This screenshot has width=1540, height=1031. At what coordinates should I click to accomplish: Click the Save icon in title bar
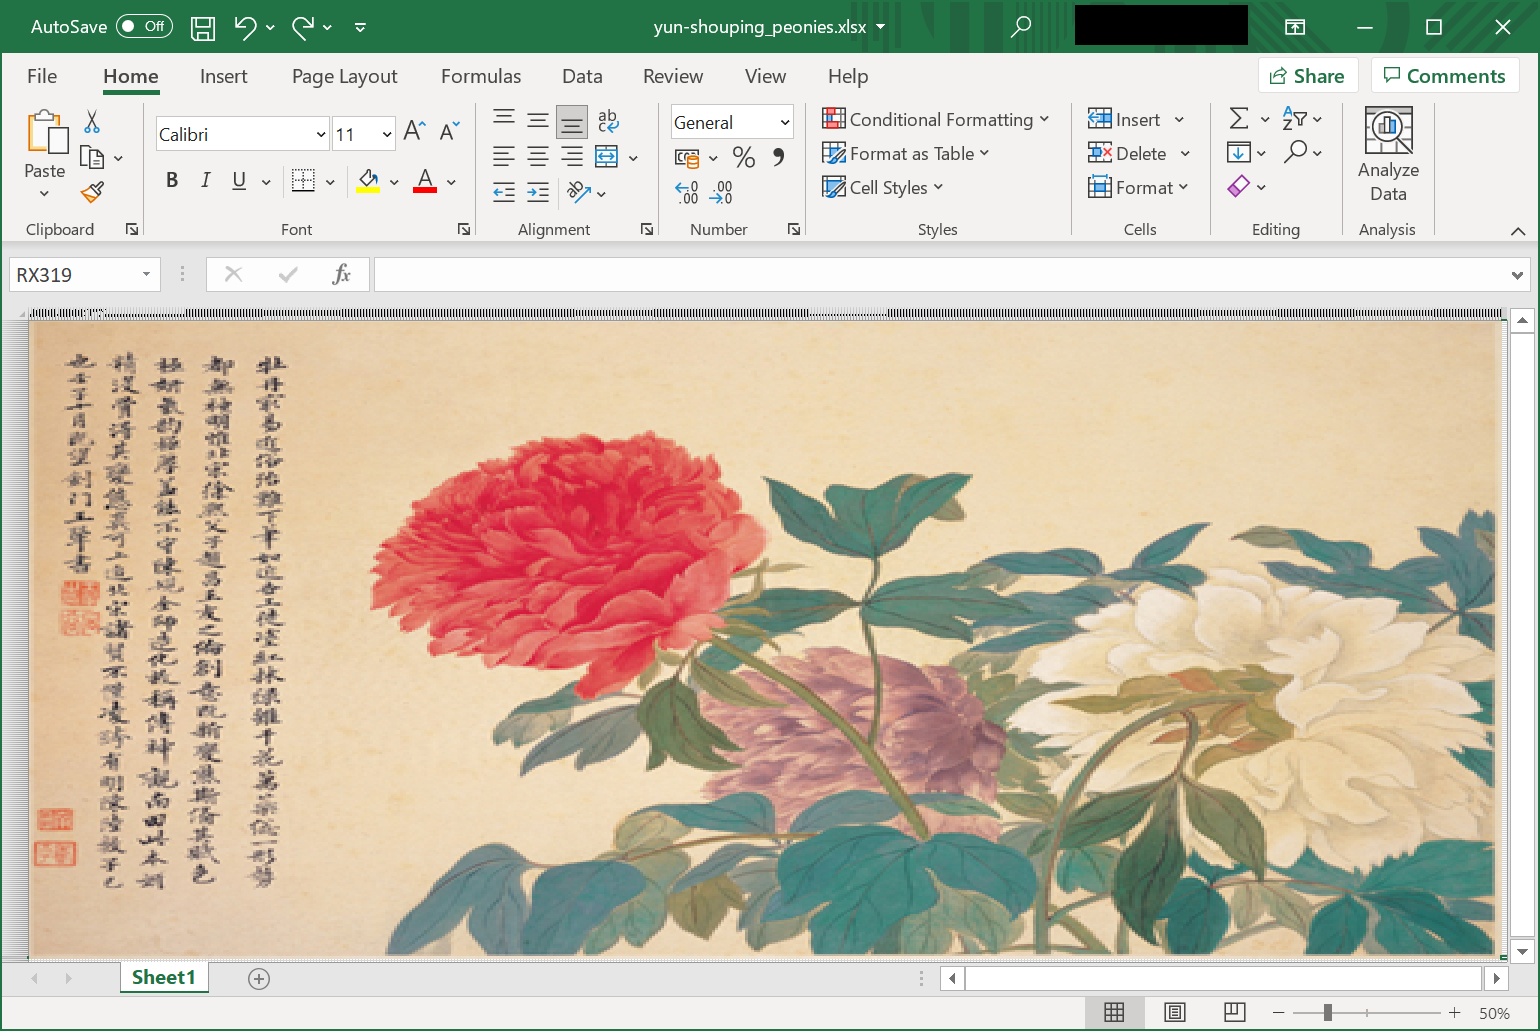(x=203, y=27)
